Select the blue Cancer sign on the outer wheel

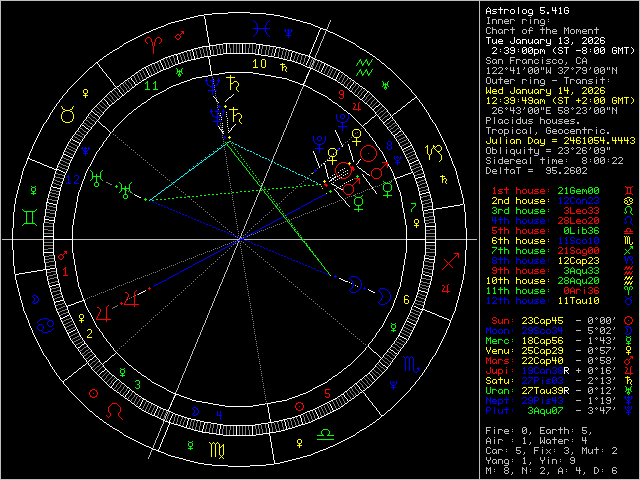coord(46,325)
